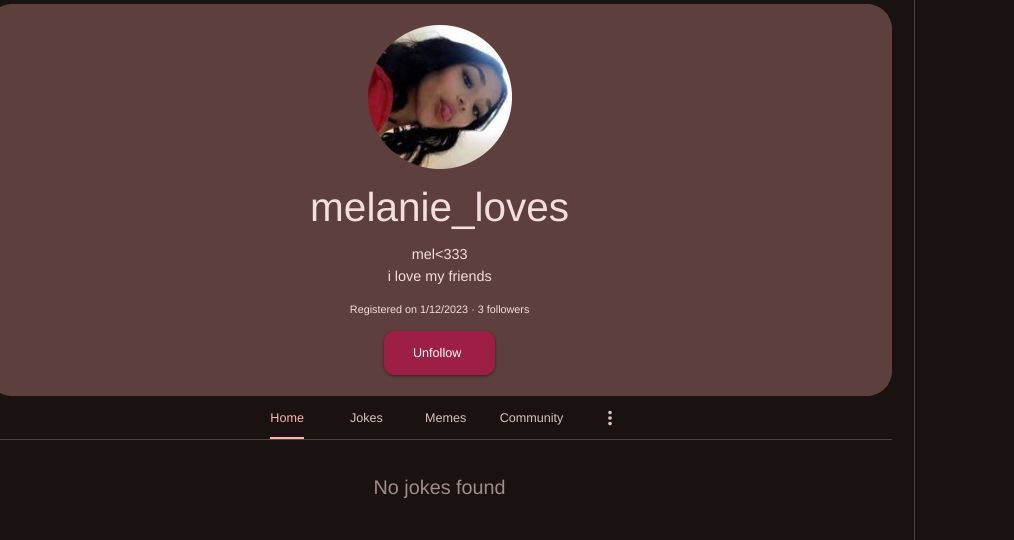Screen dimensions: 1014x540
Task: Go to the Community tab
Action: [x=531, y=418]
